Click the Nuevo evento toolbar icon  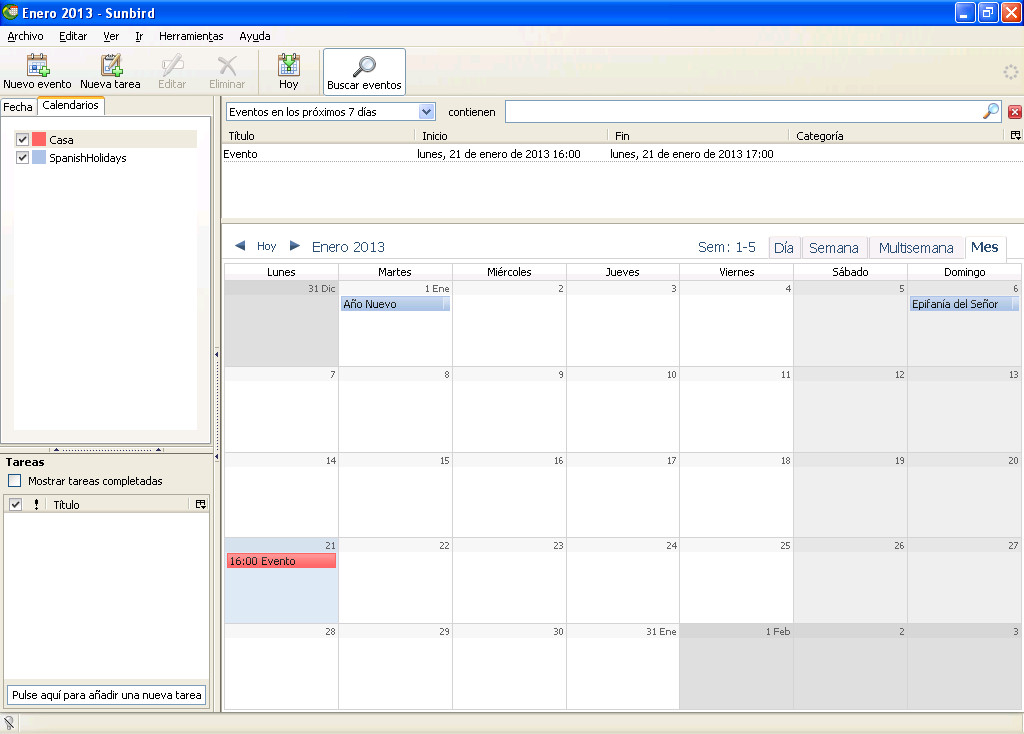click(x=37, y=66)
